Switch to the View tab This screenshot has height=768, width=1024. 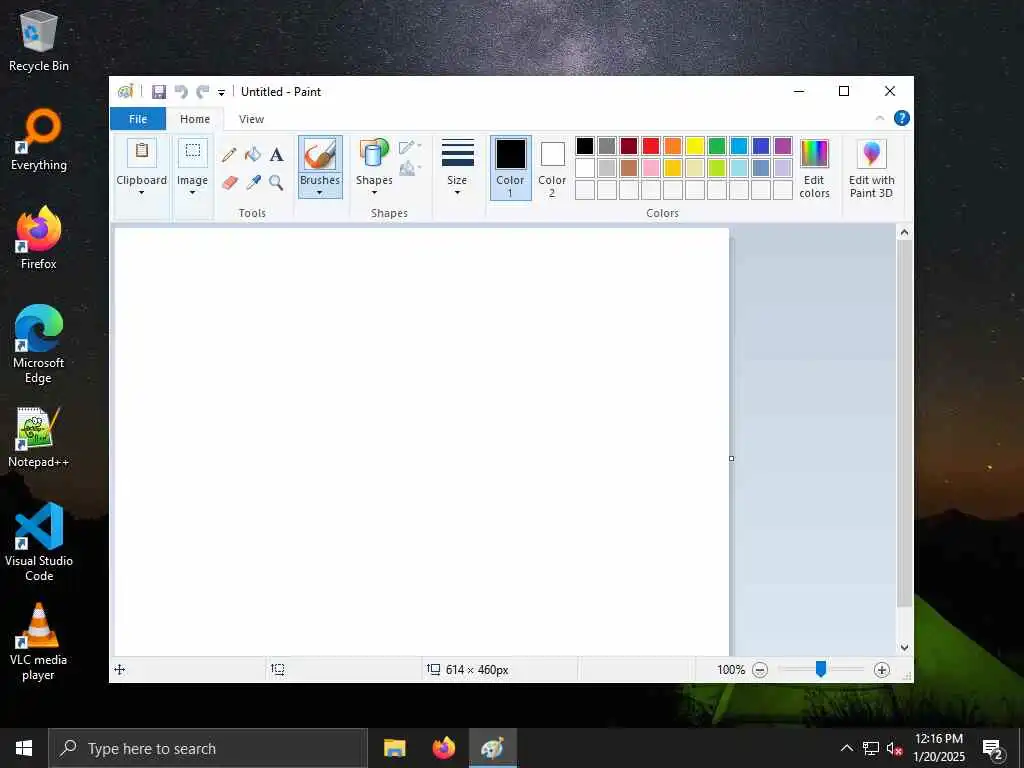point(251,119)
